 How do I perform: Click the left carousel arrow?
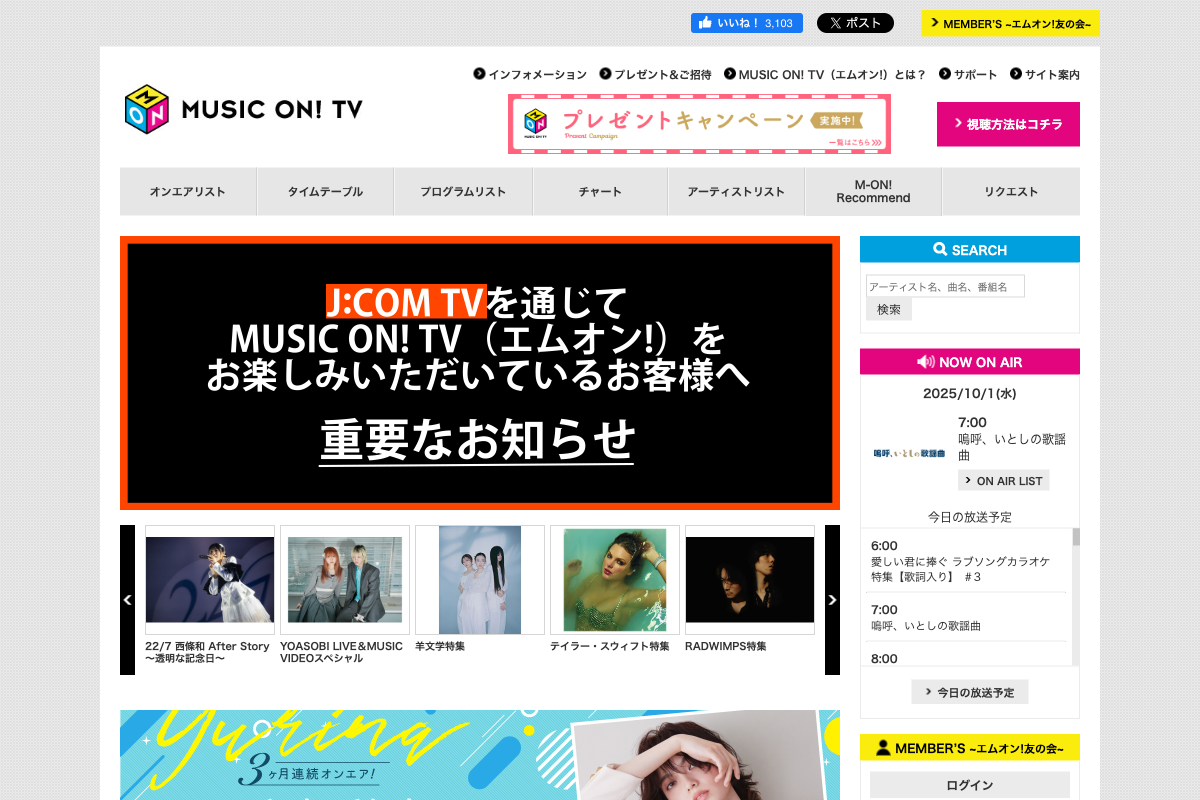pos(127,600)
